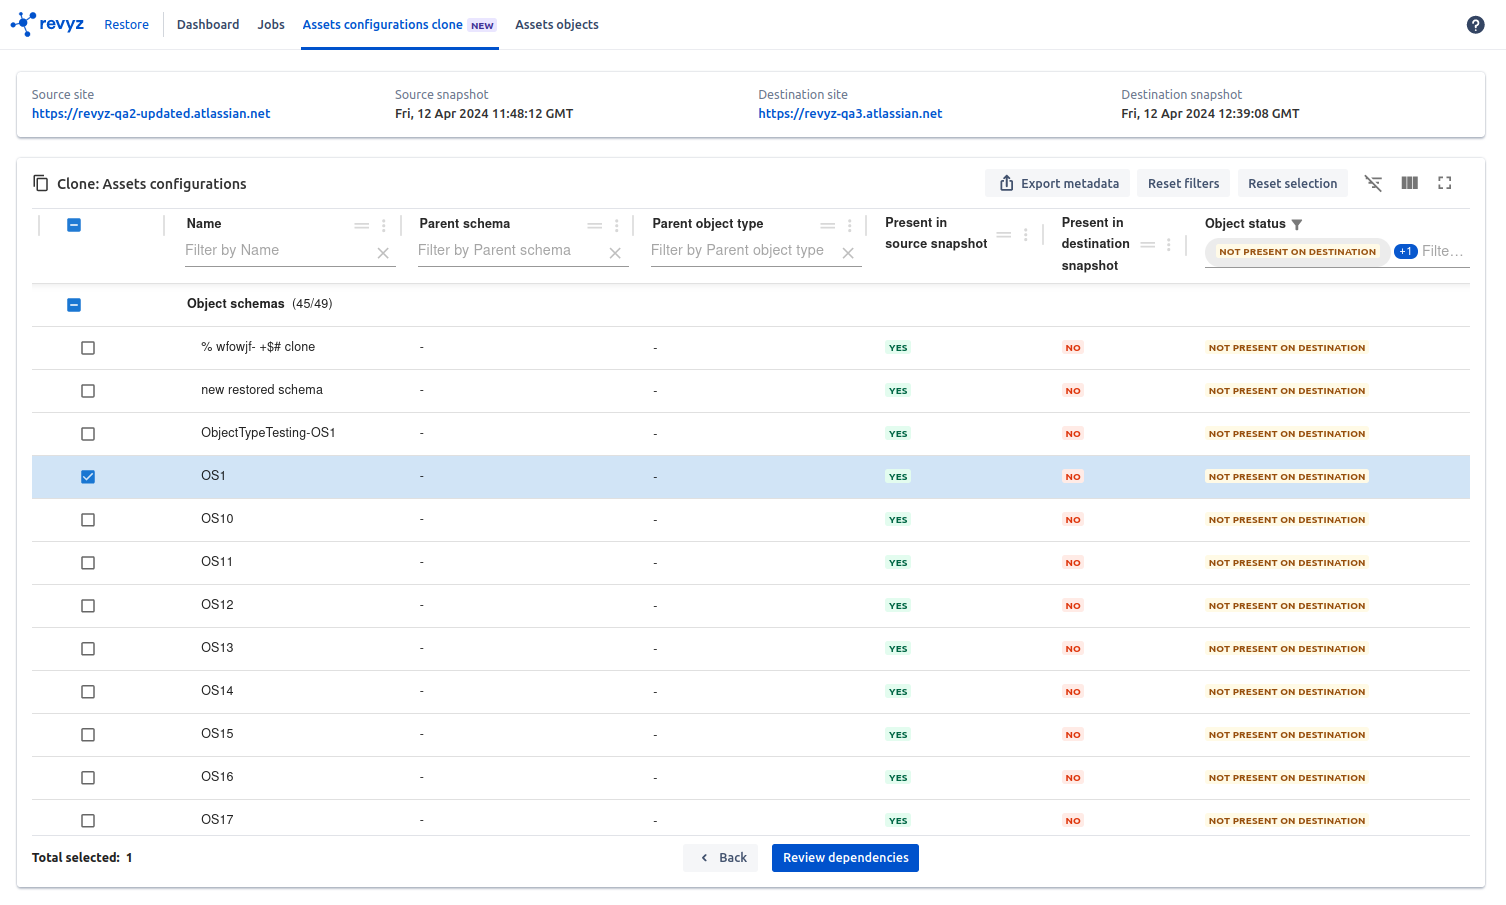Click the Name column drag handle
The height and width of the screenshot is (905, 1506).
pyautogui.click(x=362, y=226)
